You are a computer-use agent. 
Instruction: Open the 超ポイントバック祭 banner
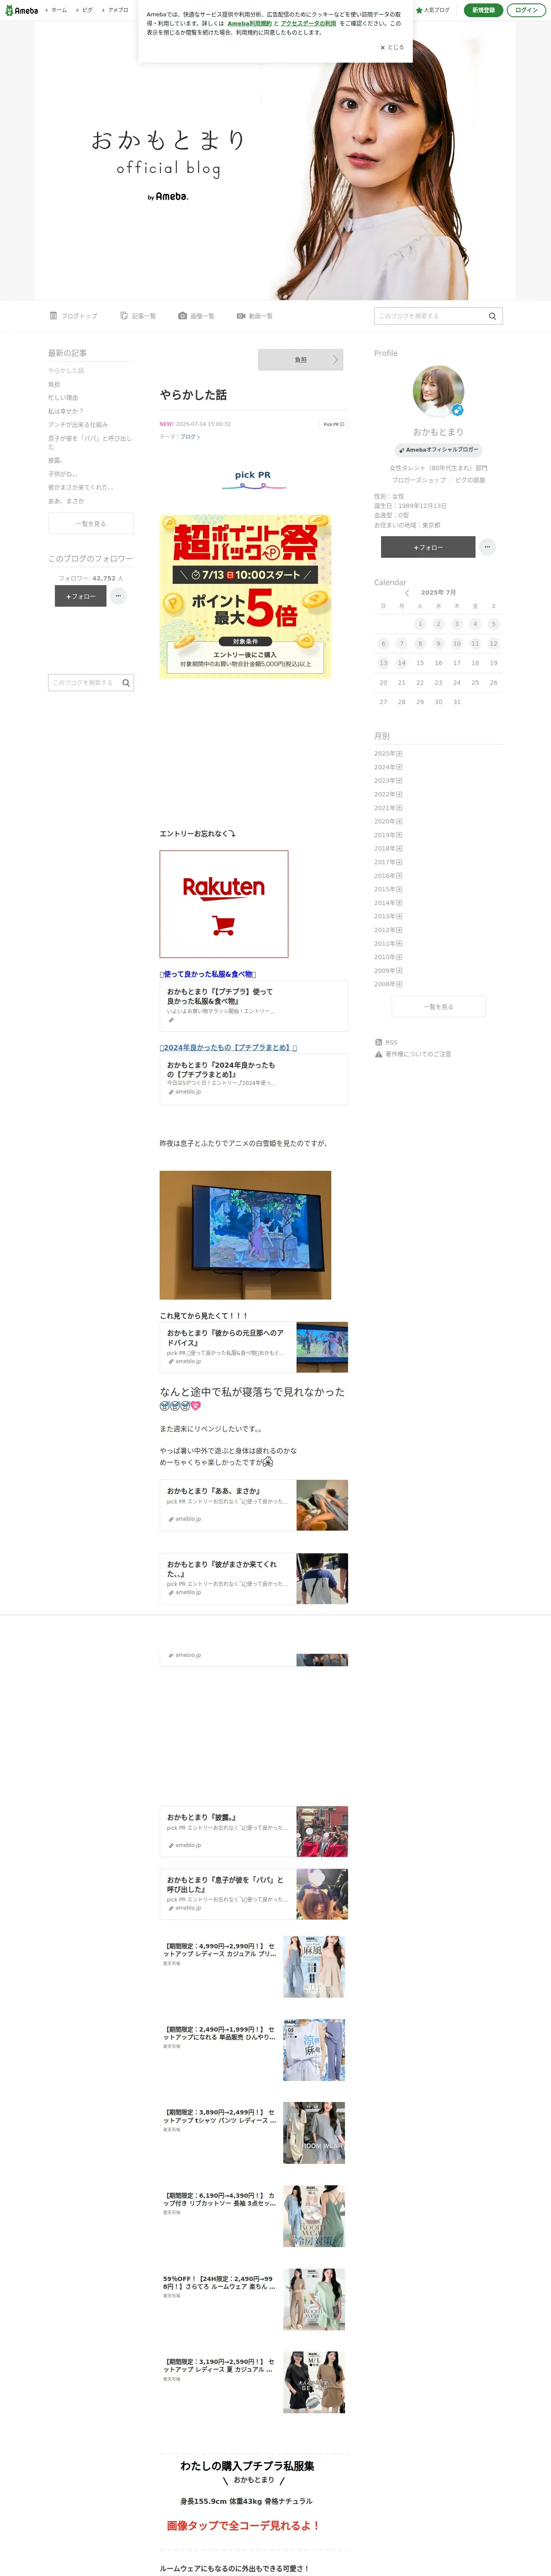(x=245, y=597)
